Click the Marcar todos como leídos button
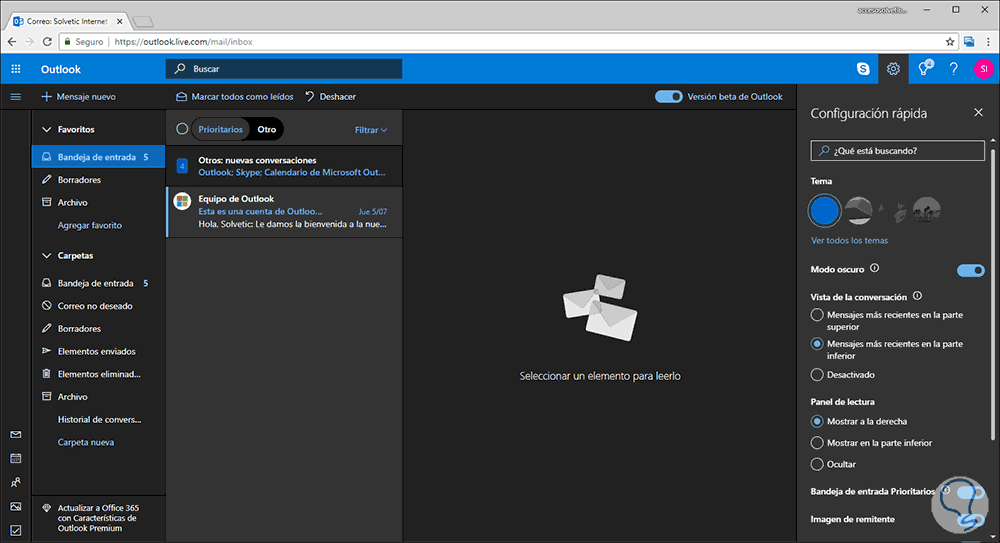 pyautogui.click(x=235, y=96)
